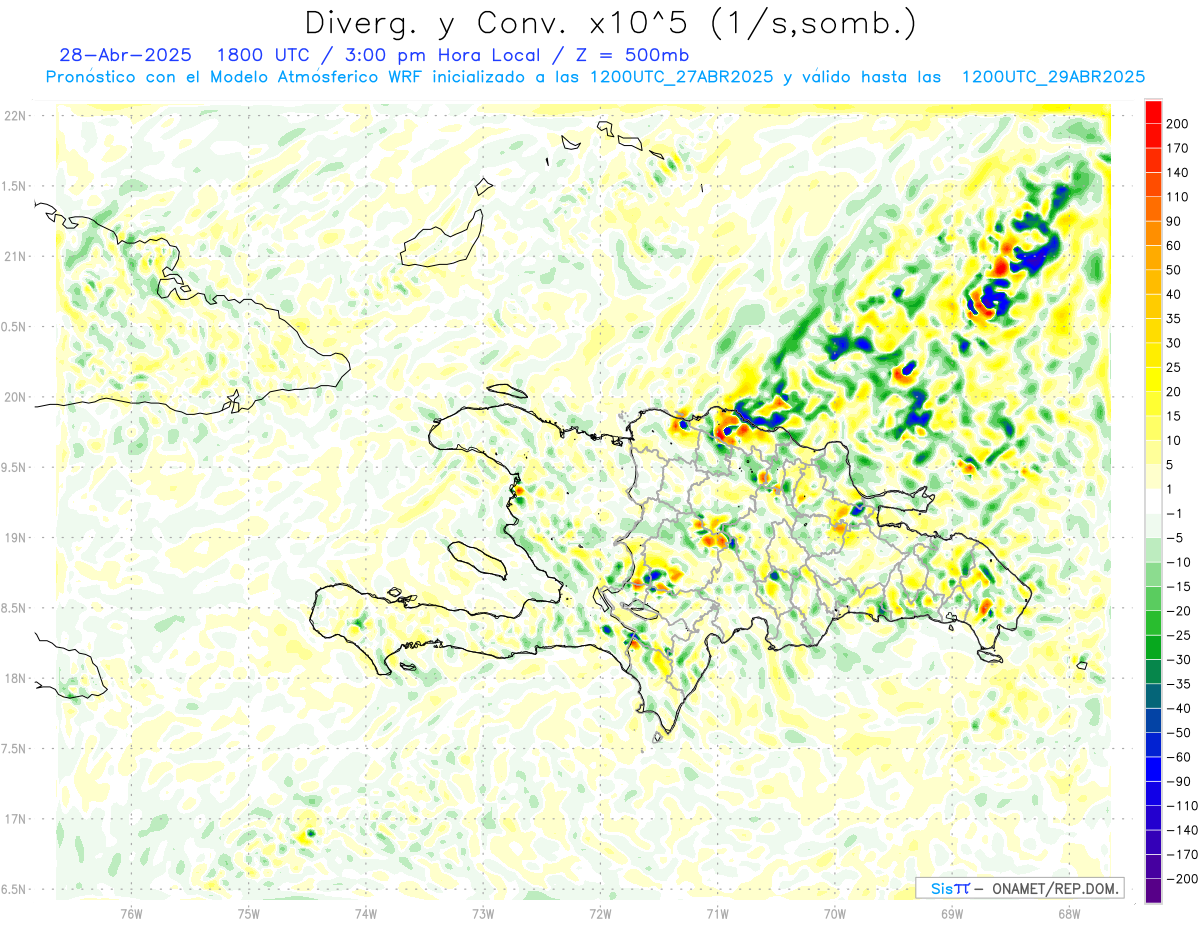Click the 0.5N latitude label
Viewport: 1200px width, 927px height.
click(15, 327)
